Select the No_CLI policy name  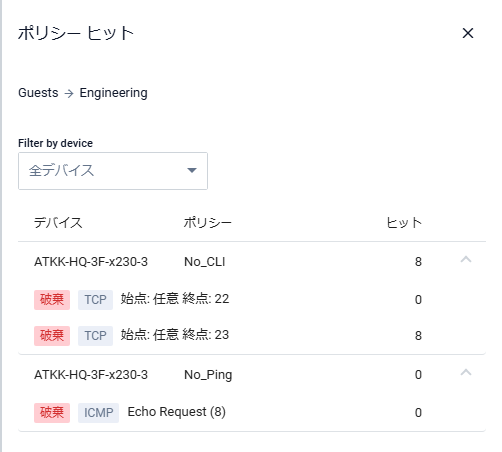click(205, 262)
